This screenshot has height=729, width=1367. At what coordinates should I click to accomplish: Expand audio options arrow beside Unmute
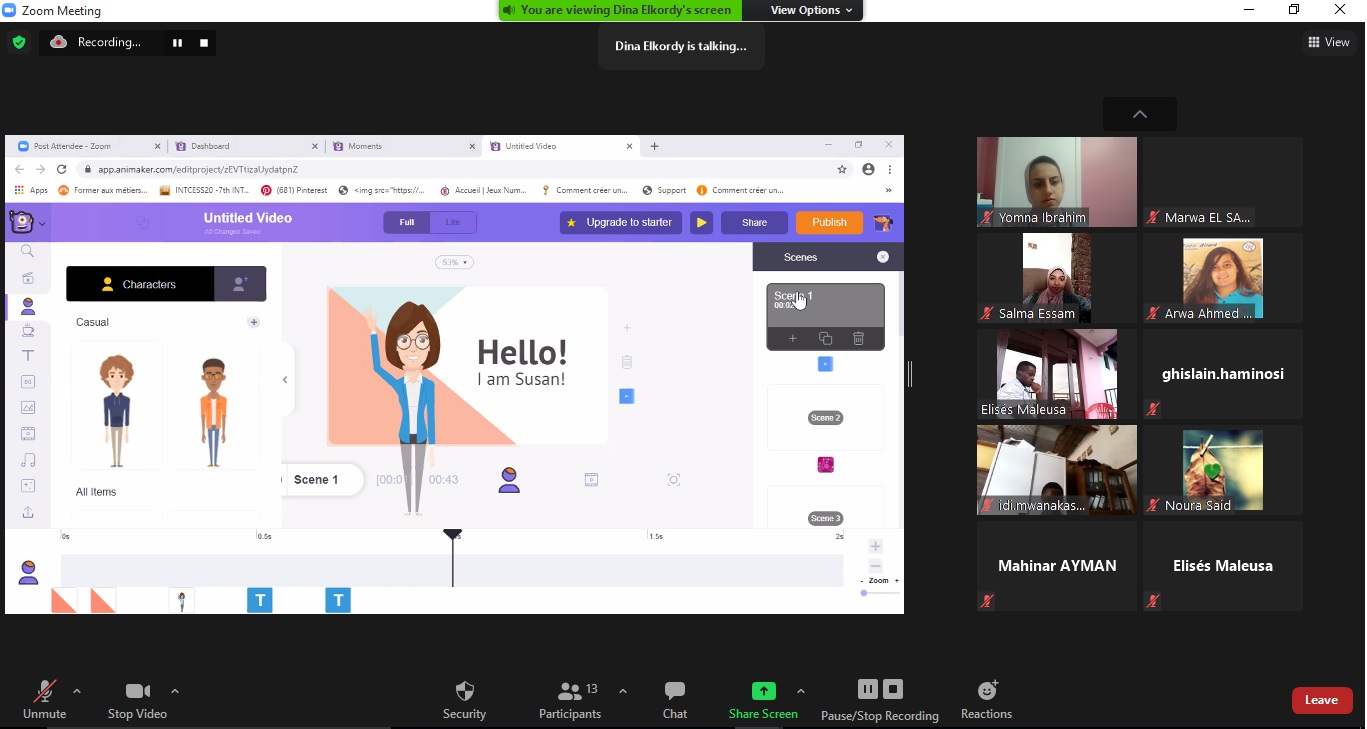pos(77,691)
